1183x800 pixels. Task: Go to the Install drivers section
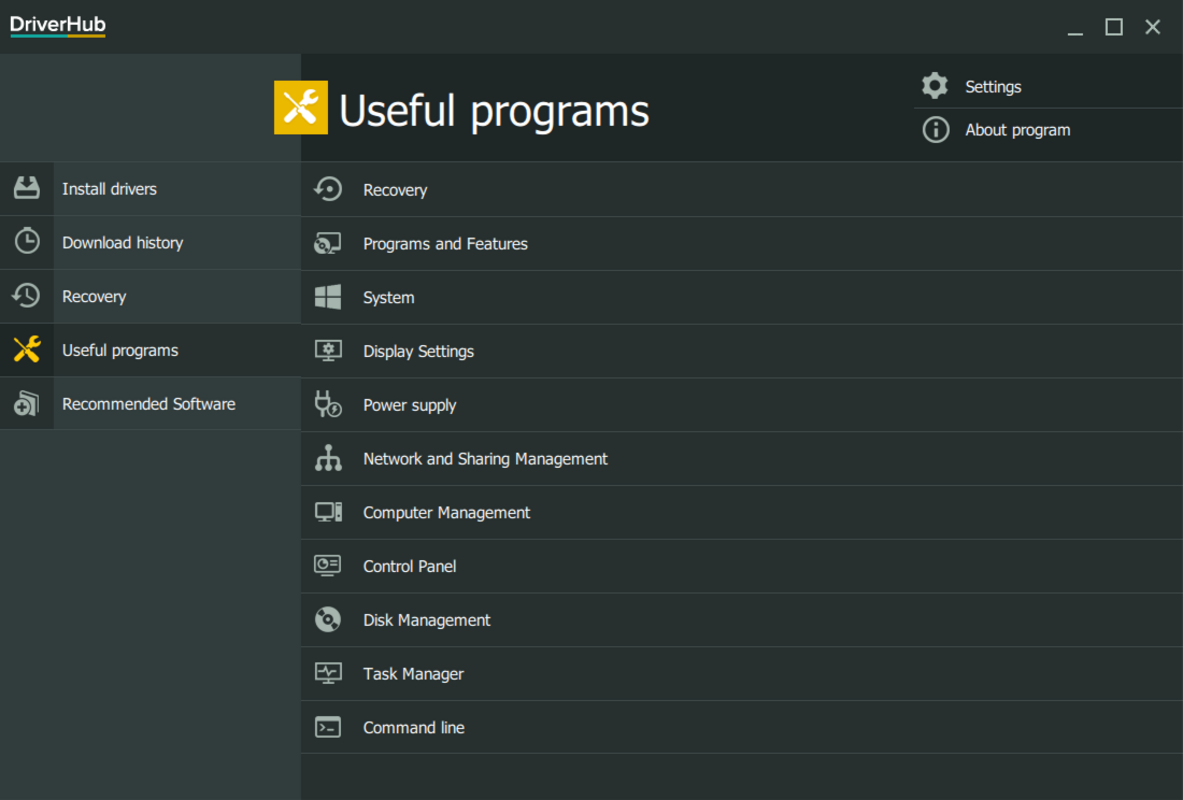[x=110, y=188]
